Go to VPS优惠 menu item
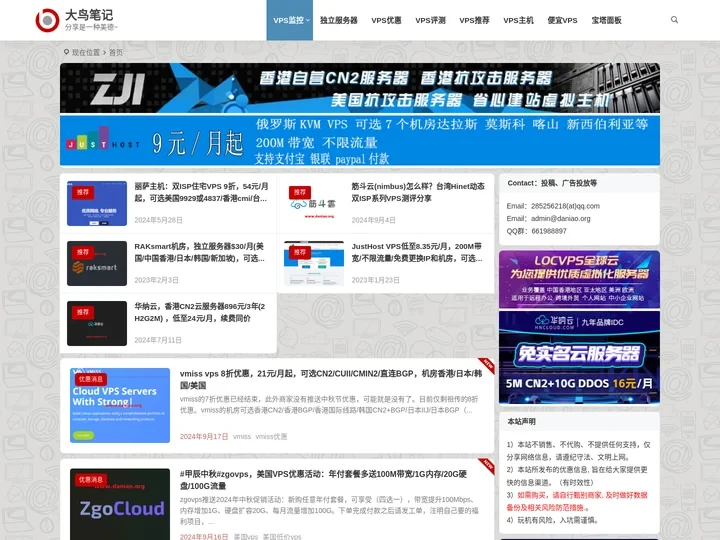720x540 pixels. pos(386,20)
